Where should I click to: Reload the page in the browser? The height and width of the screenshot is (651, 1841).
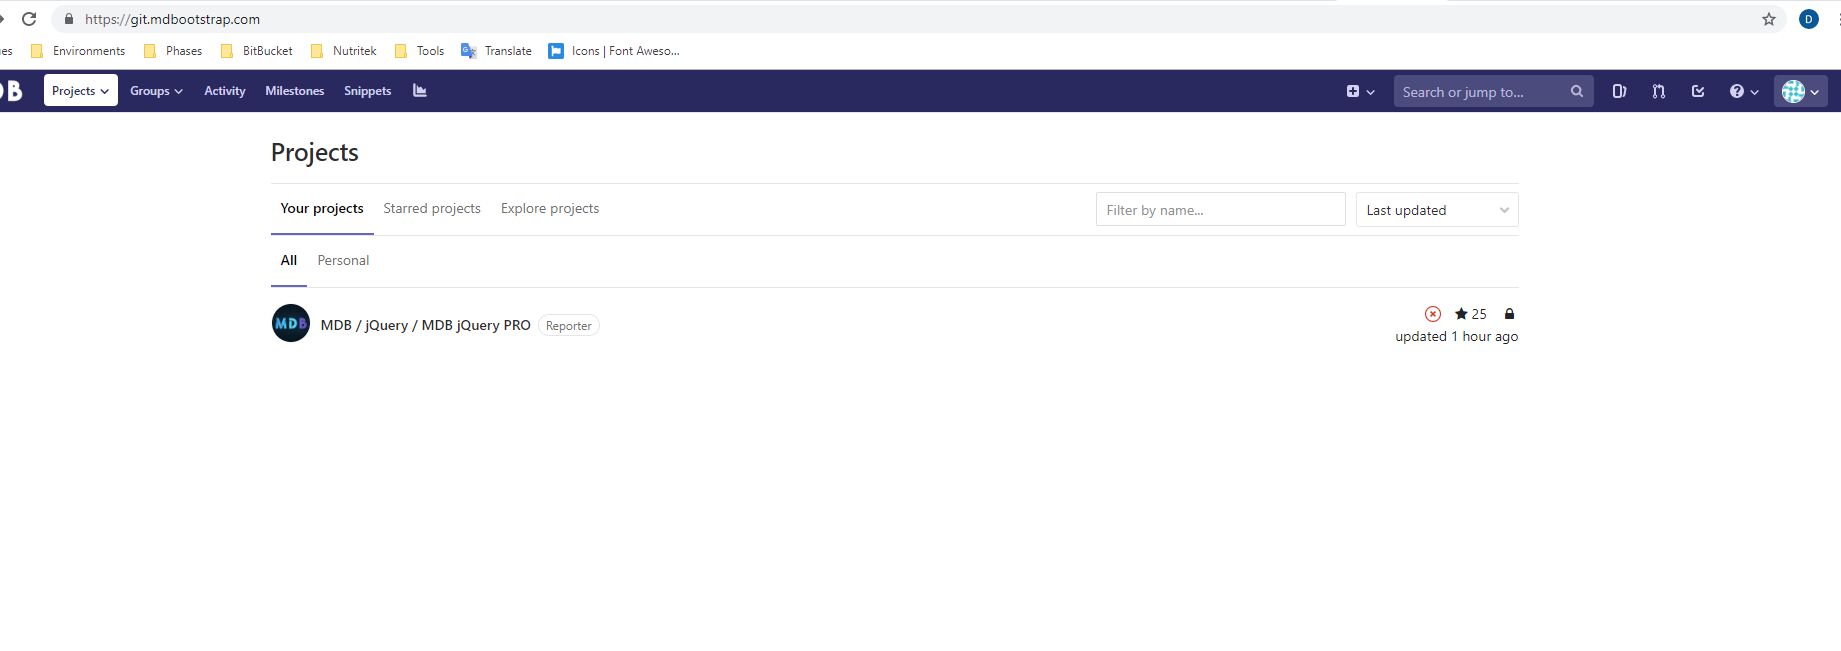[29, 19]
